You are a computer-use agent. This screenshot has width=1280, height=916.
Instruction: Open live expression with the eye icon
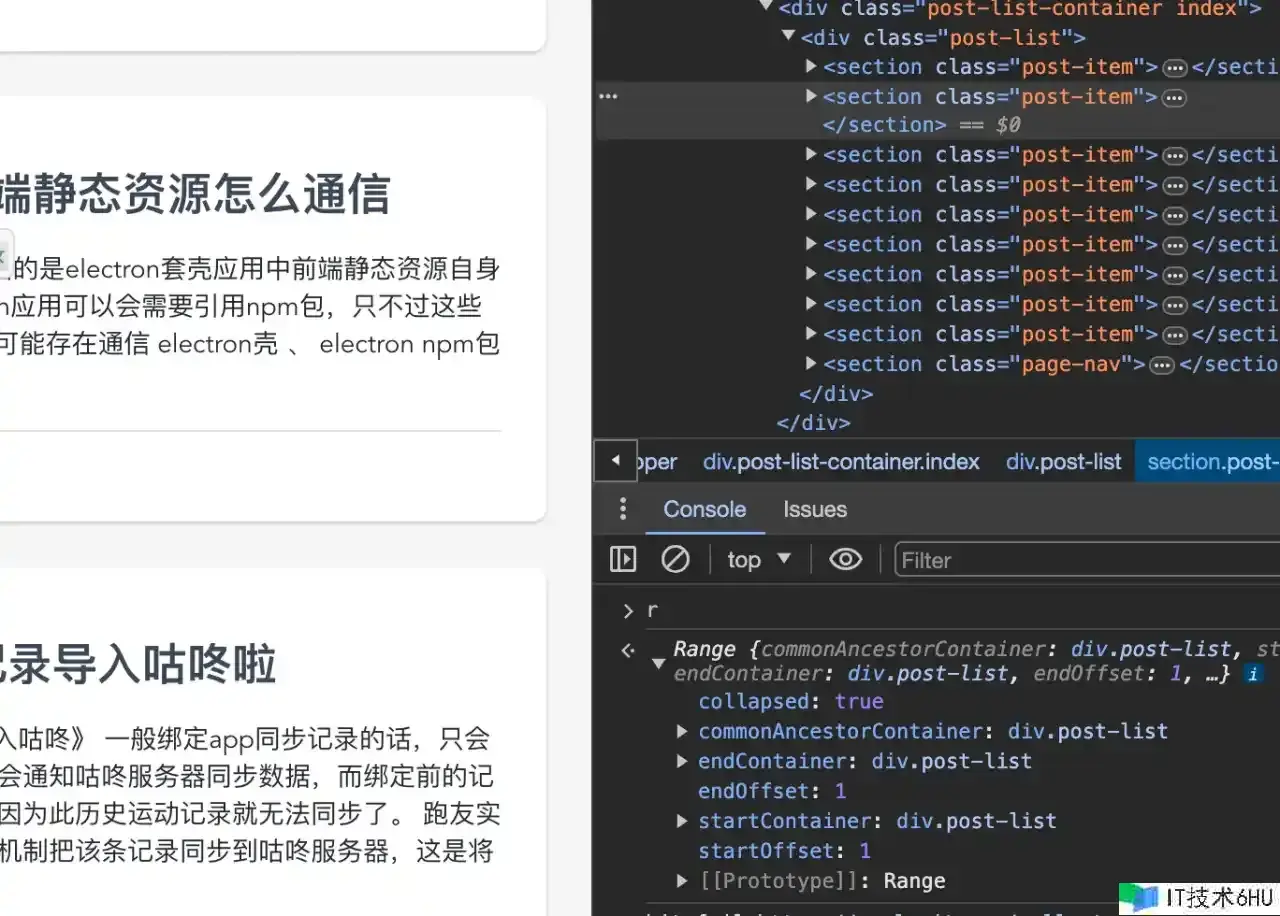tap(845, 559)
